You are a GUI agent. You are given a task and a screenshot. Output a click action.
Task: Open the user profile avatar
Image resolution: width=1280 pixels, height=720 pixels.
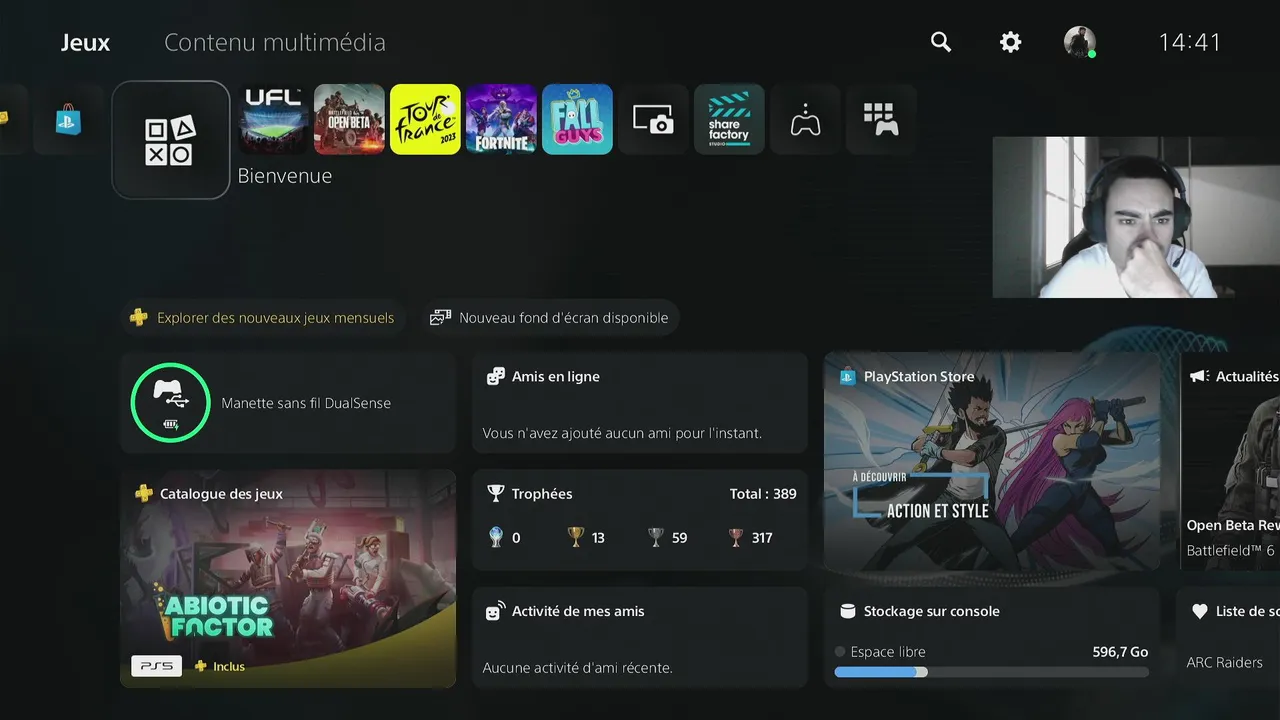pyautogui.click(x=1080, y=42)
